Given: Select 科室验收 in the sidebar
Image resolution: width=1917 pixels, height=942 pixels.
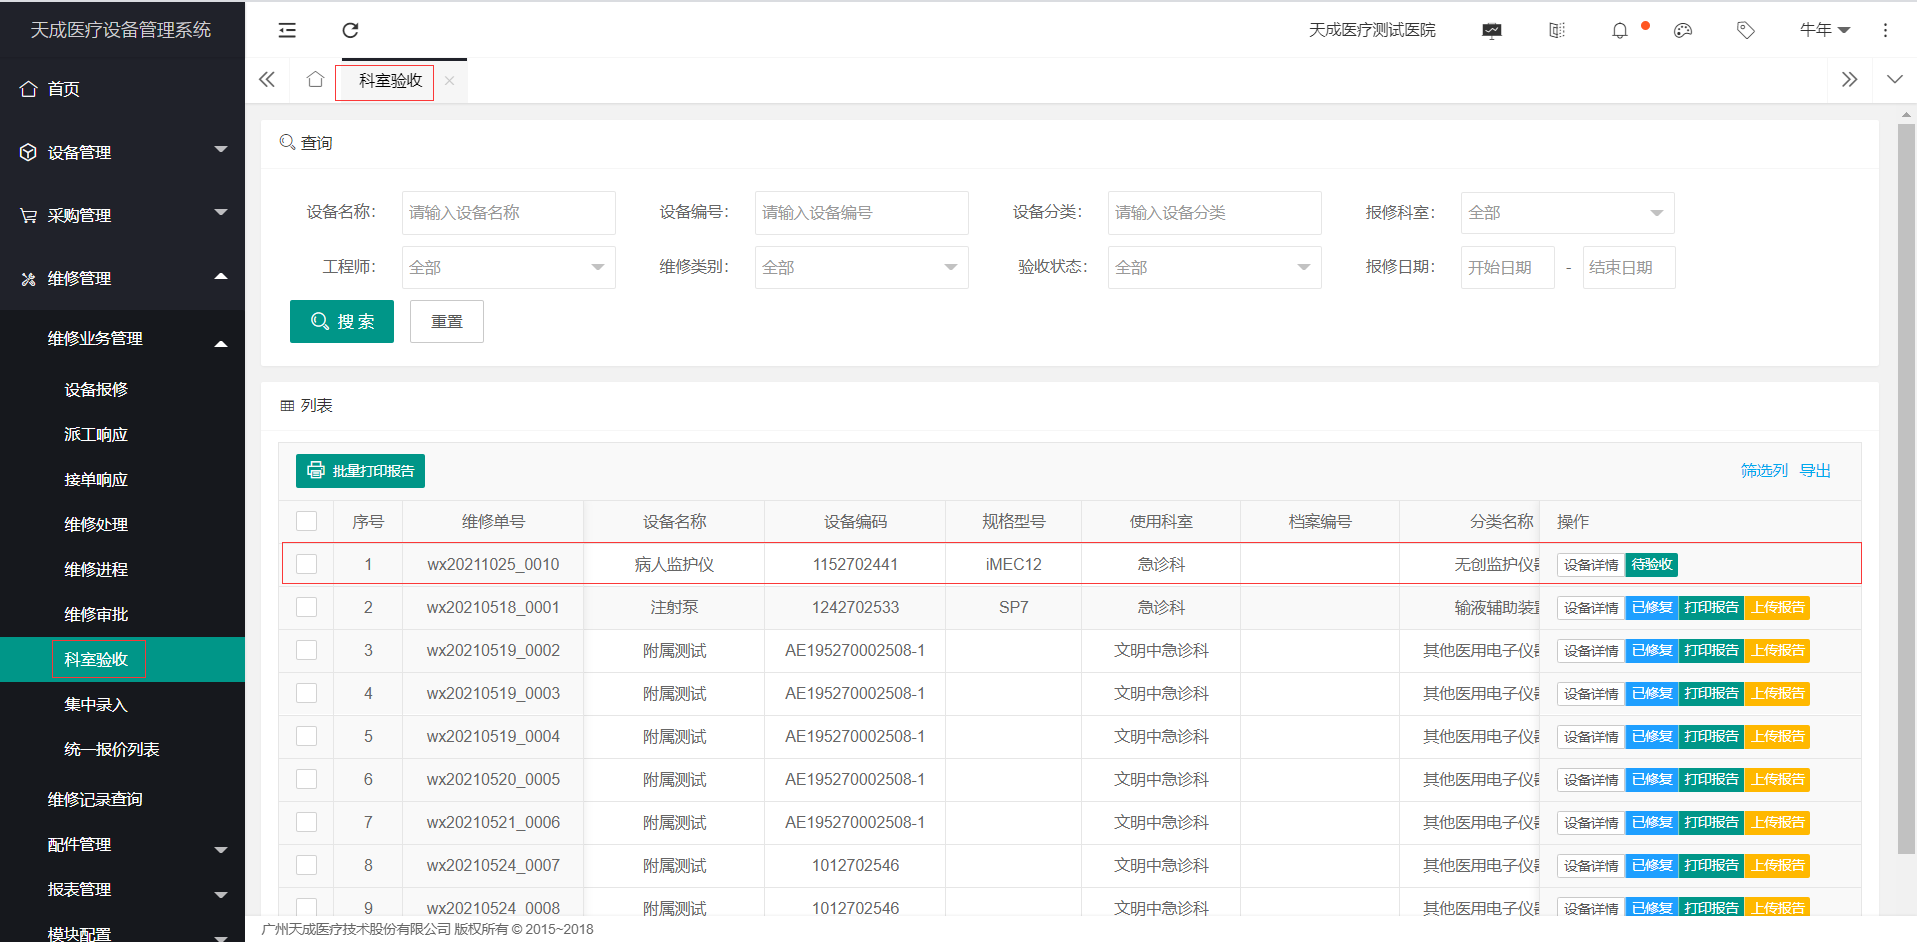Looking at the screenshot, I should (x=122, y=660).
